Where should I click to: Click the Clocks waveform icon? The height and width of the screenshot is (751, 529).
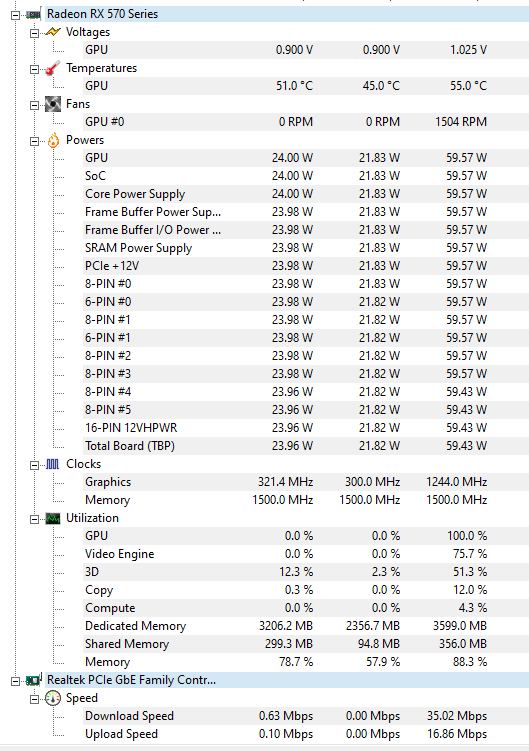tap(53, 464)
